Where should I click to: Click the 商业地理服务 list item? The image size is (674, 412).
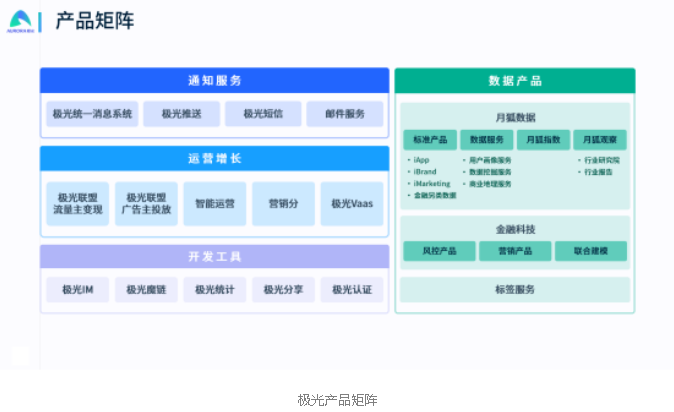[490, 184]
